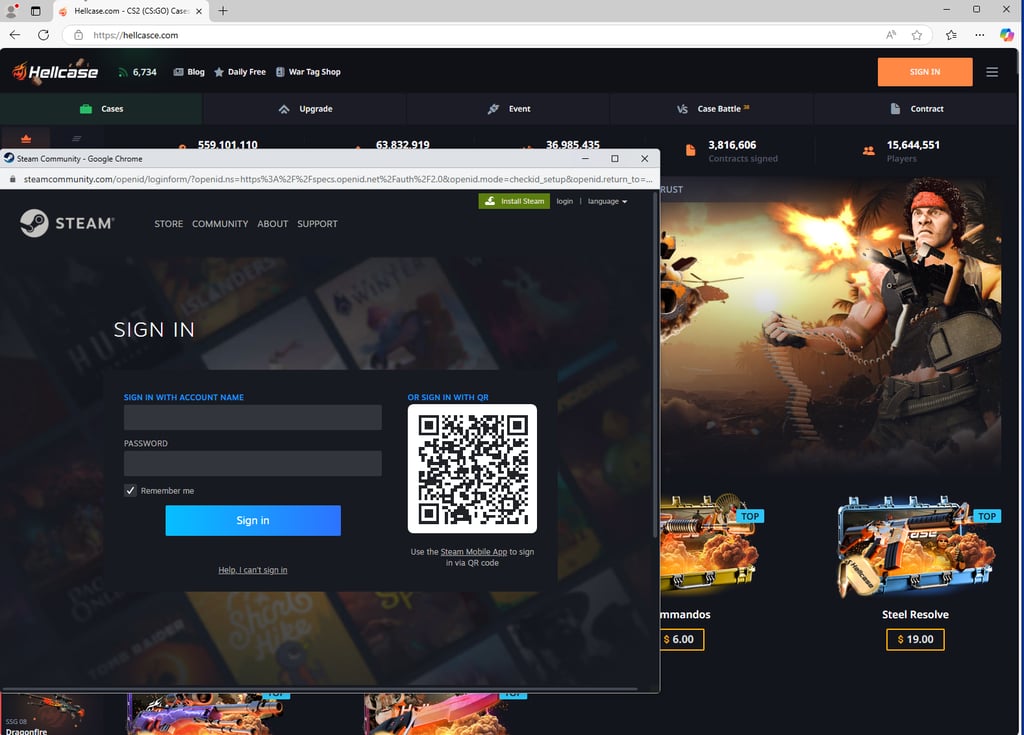The width and height of the screenshot is (1024, 735).
Task: Close the Hellcase.com browser tab
Action: pyautogui.click(x=199, y=11)
